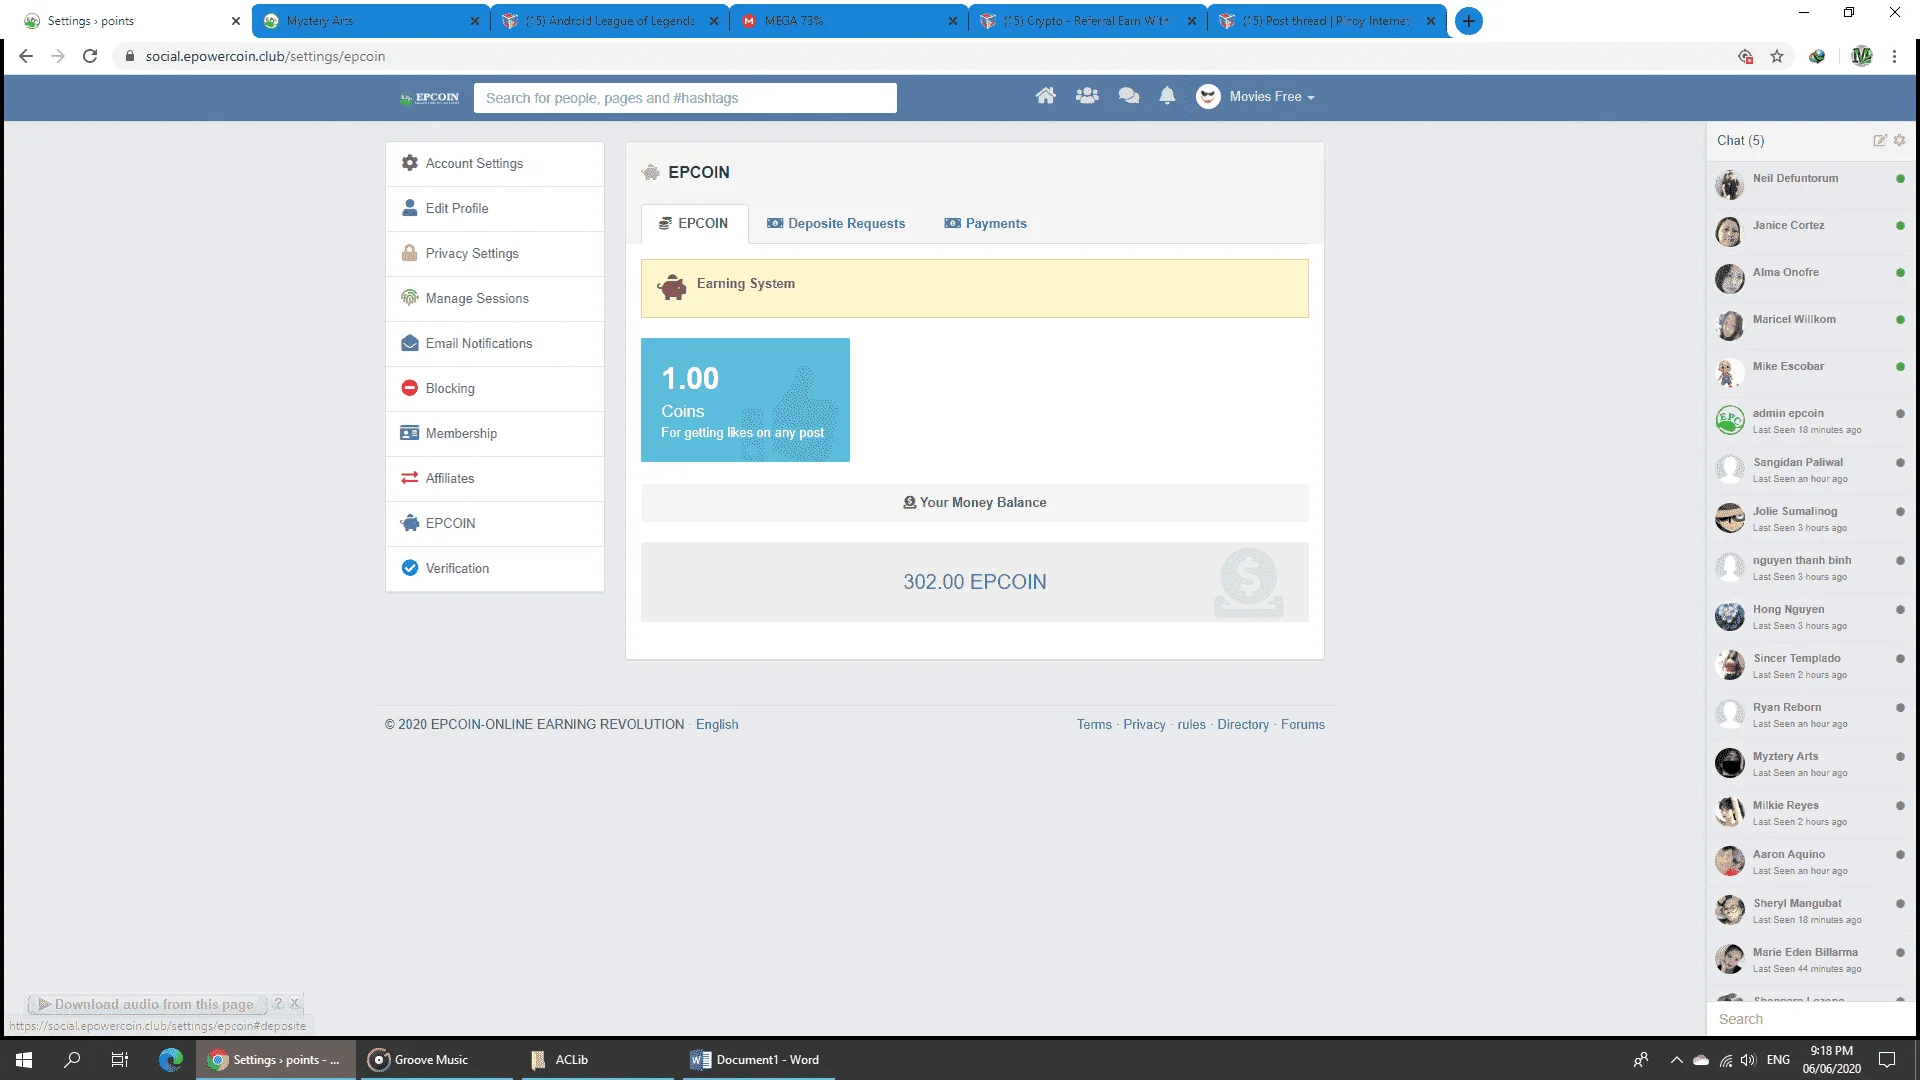Open chat with Janice Cortez
The height and width of the screenshot is (1080, 1920).
[1811, 231]
